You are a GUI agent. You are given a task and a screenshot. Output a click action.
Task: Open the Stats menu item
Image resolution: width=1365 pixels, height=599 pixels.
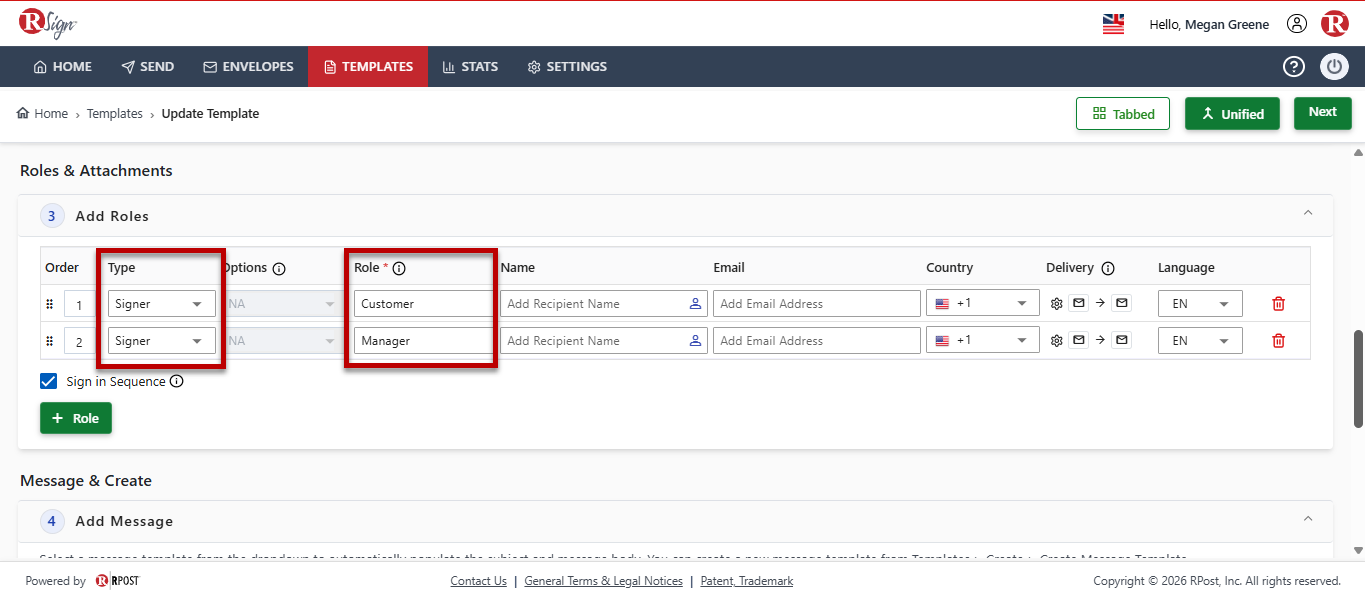(x=470, y=67)
